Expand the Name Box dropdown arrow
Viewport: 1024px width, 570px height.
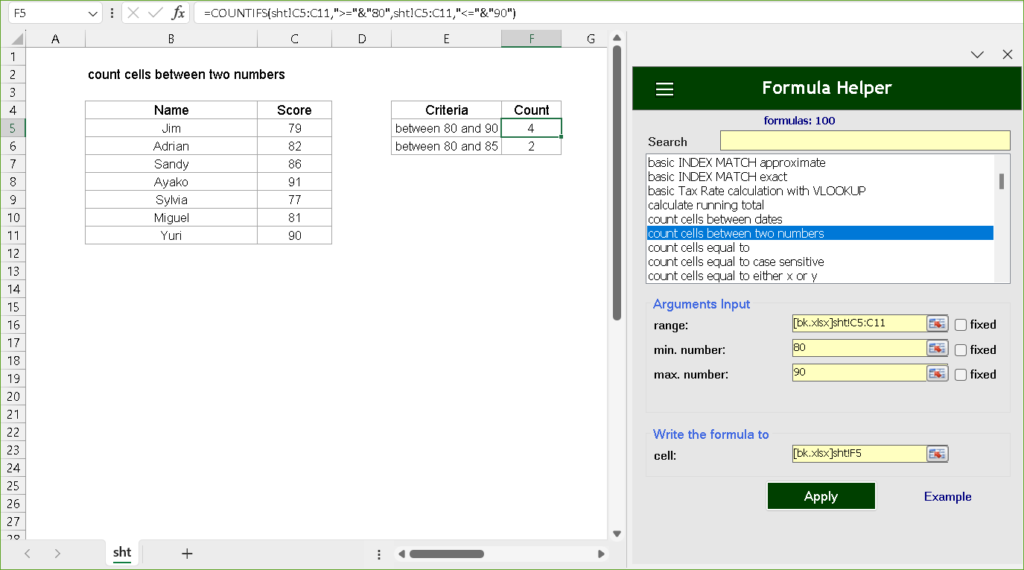coord(92,13)
